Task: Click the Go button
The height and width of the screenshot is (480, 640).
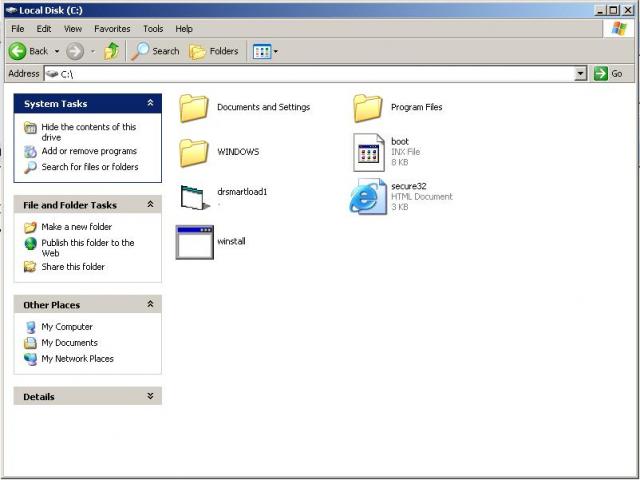Action: (609, 73)
